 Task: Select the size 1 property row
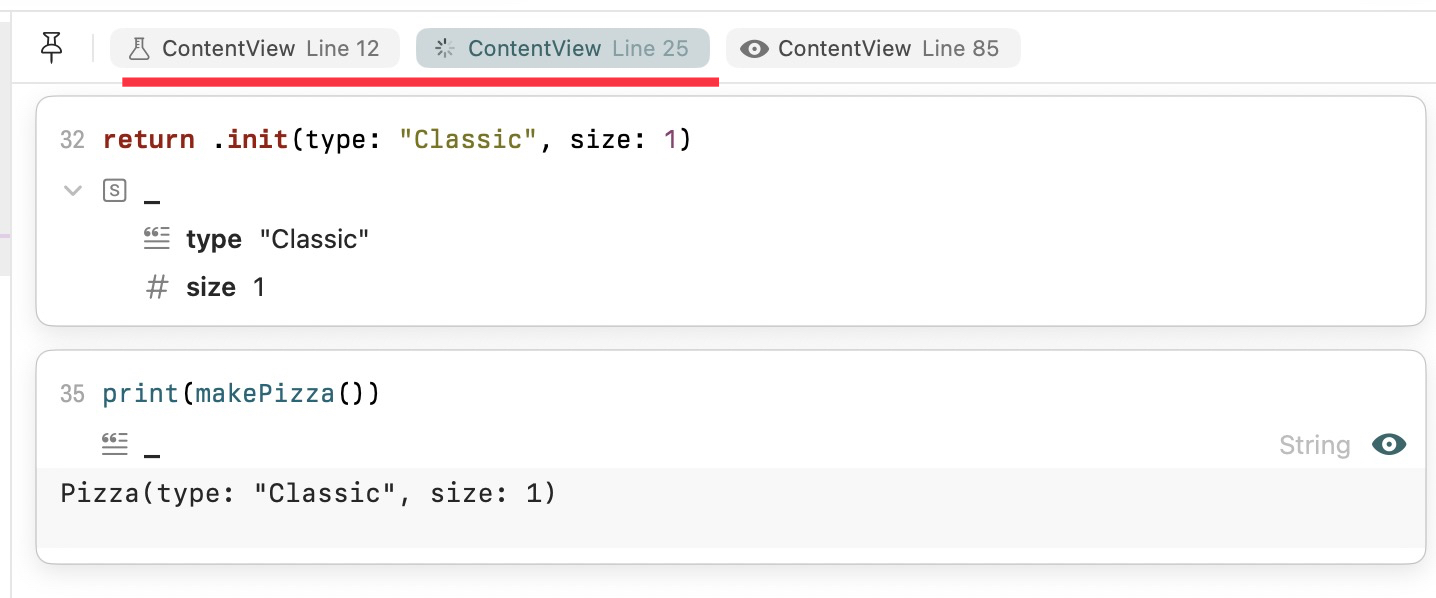(x=205, y=287)
